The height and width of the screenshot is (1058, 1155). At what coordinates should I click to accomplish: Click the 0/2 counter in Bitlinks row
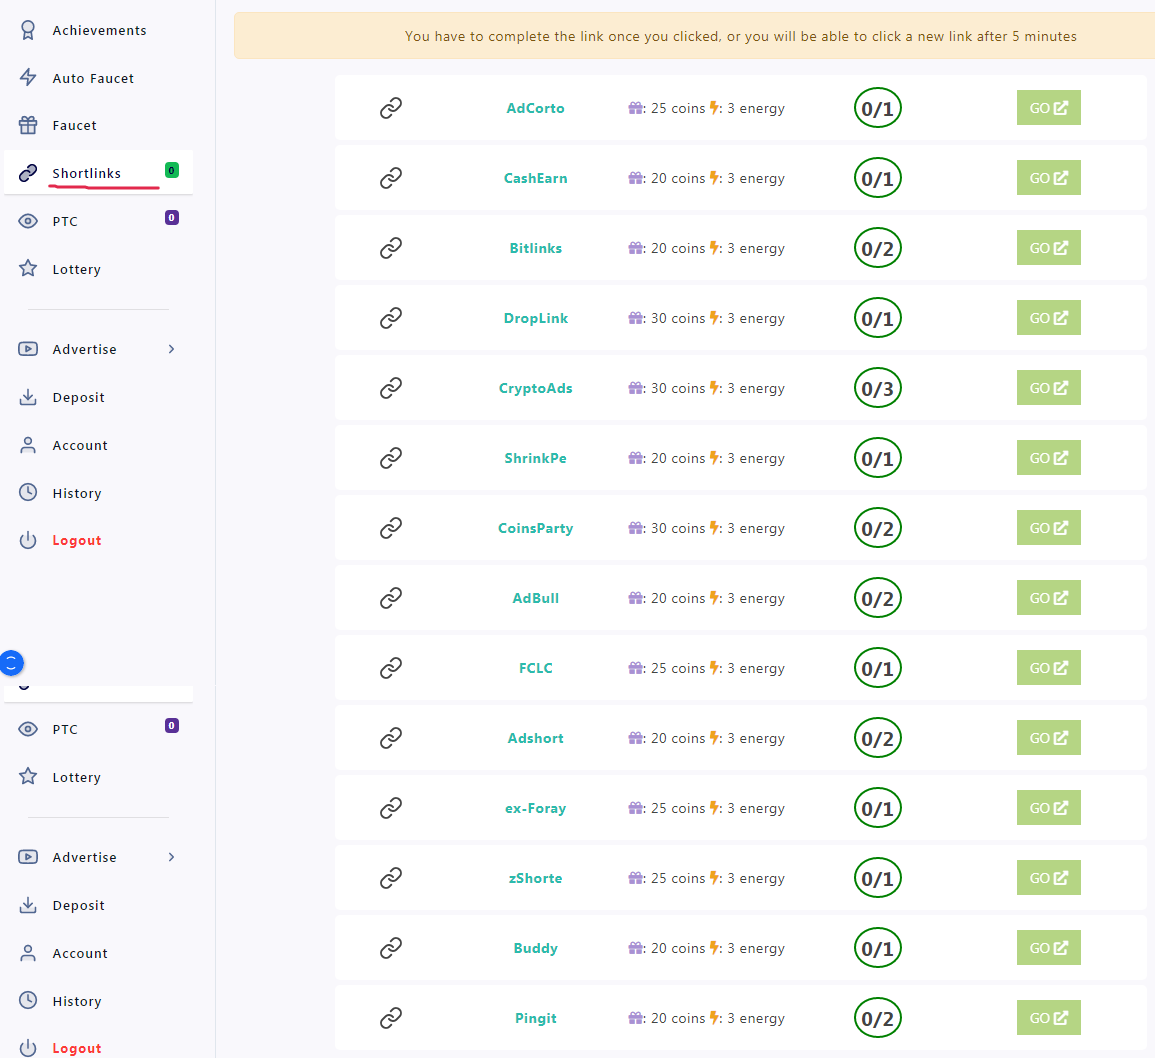point(877,248)
